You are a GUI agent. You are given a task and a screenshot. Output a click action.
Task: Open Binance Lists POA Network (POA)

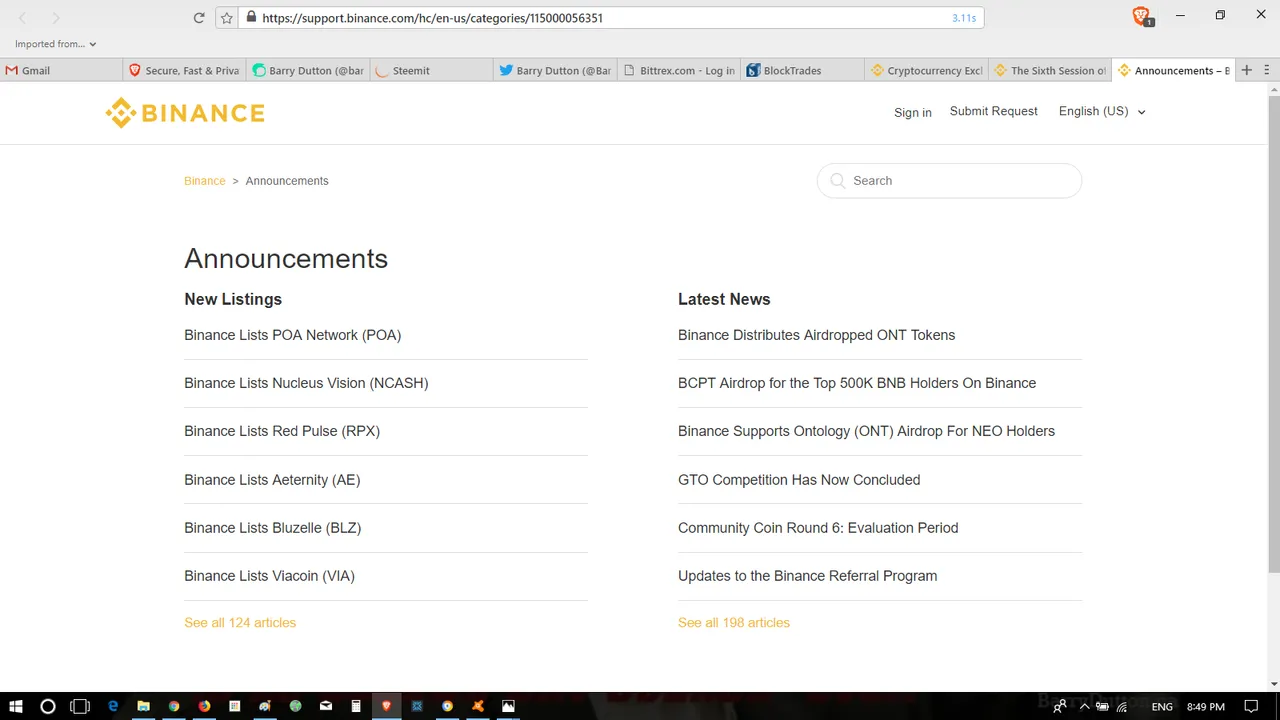pyautogui.click(x=293, y=335)
